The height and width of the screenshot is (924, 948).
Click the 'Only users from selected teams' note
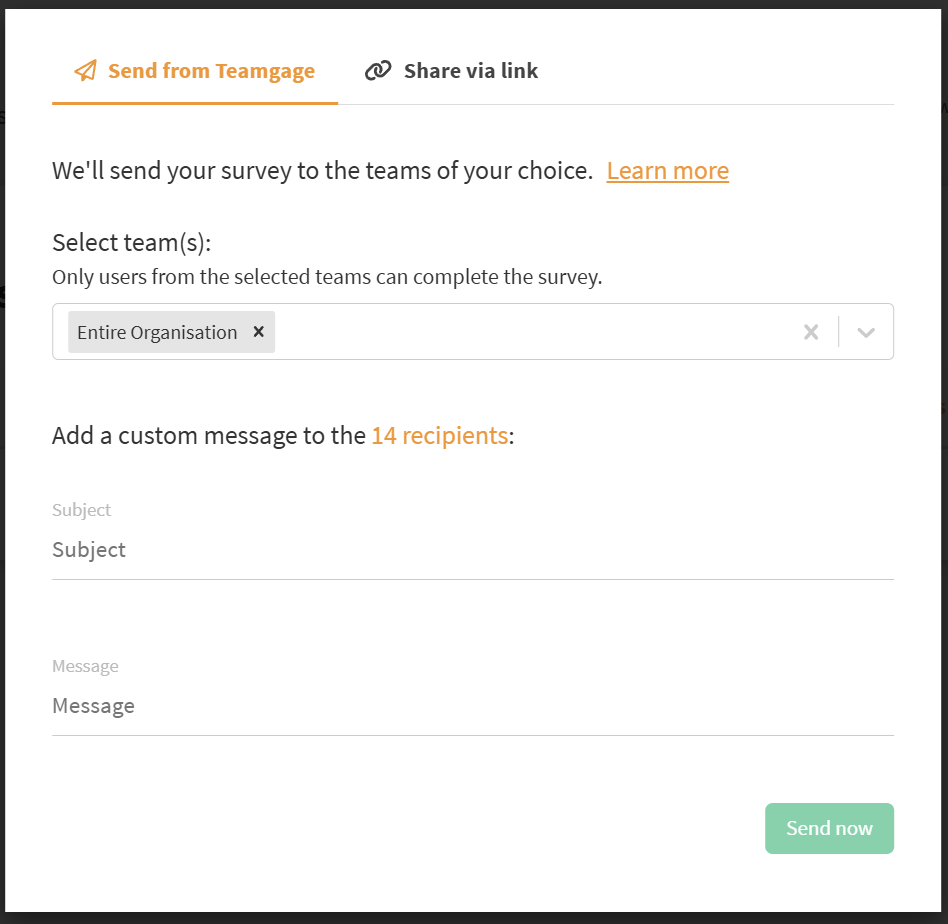(x=327, y=277)
